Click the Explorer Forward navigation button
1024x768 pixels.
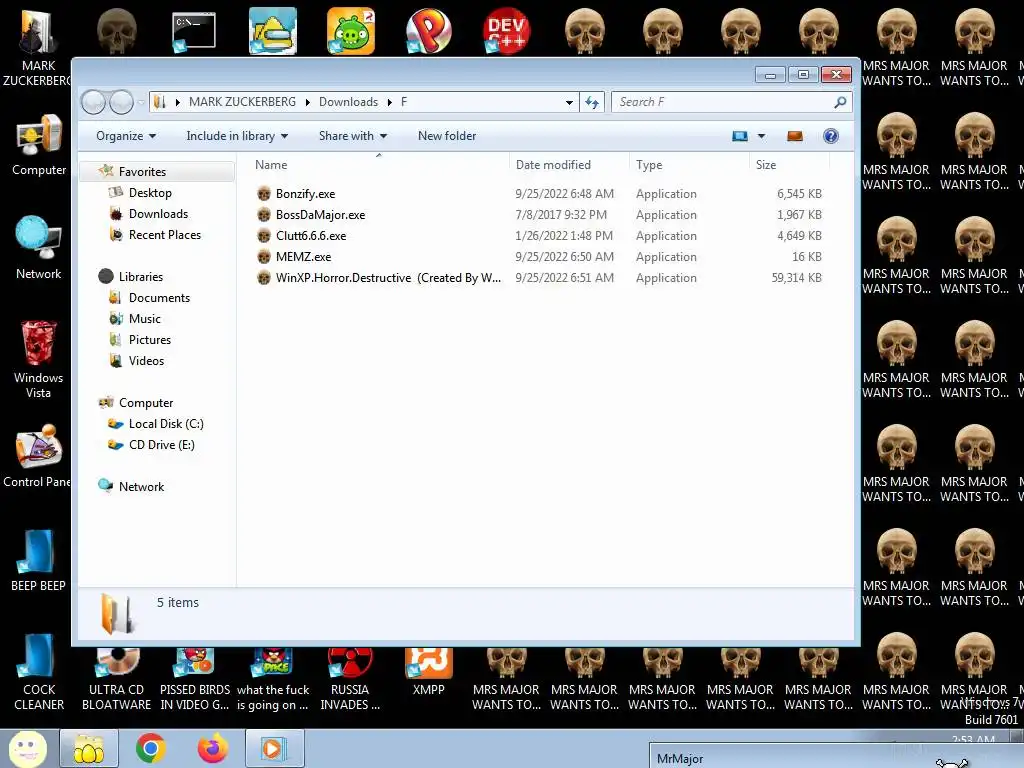pos(121,102)
